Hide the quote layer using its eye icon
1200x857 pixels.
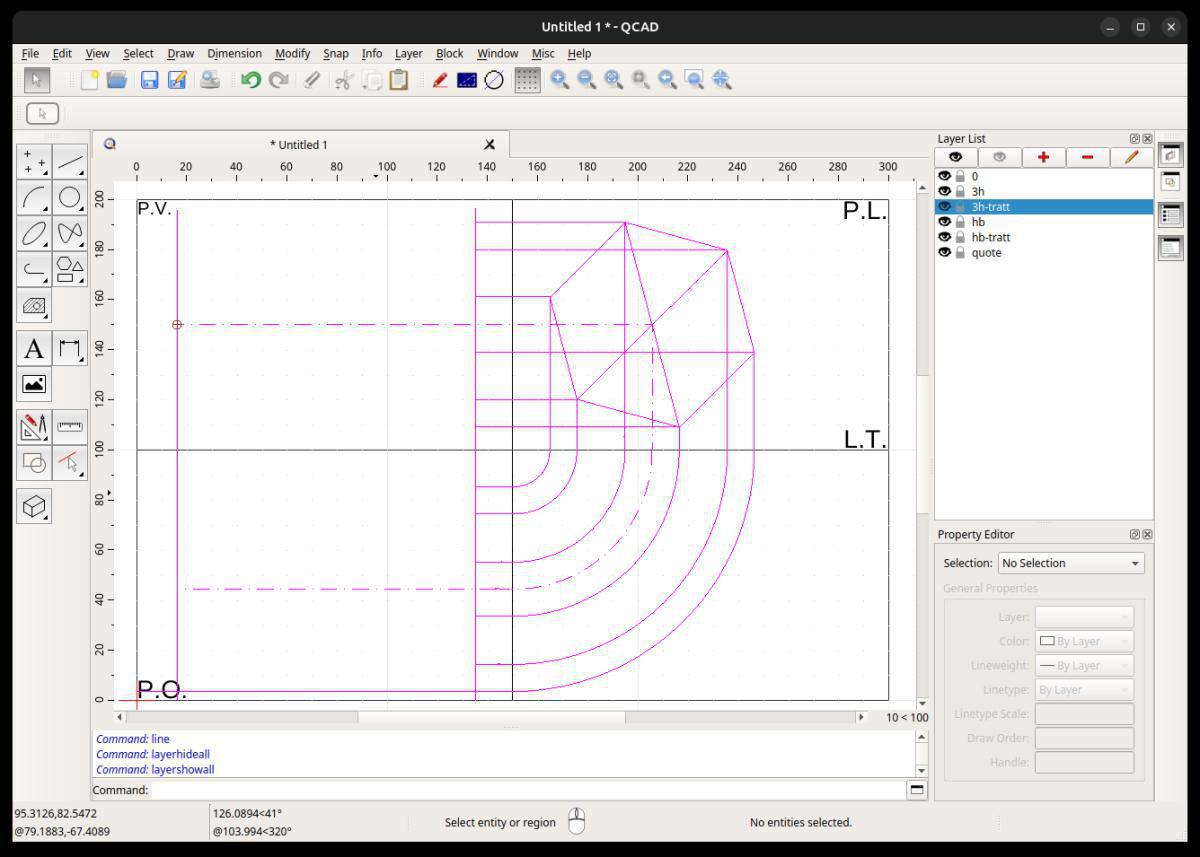coord(944,253)
